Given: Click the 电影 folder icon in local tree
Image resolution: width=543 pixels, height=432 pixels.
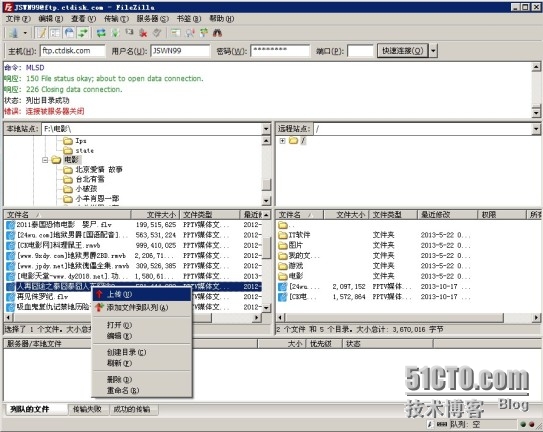Looking at the screenshot, I should pos(56,160).
